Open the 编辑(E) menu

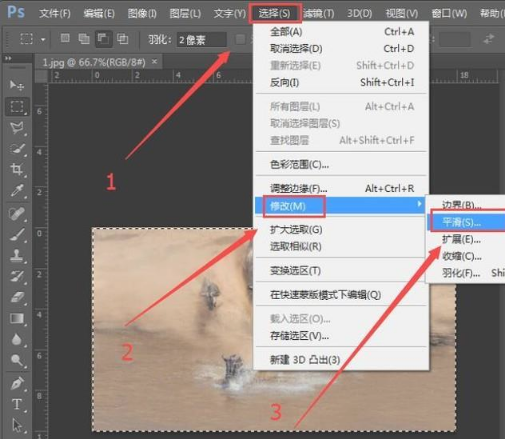pos(99,14)
